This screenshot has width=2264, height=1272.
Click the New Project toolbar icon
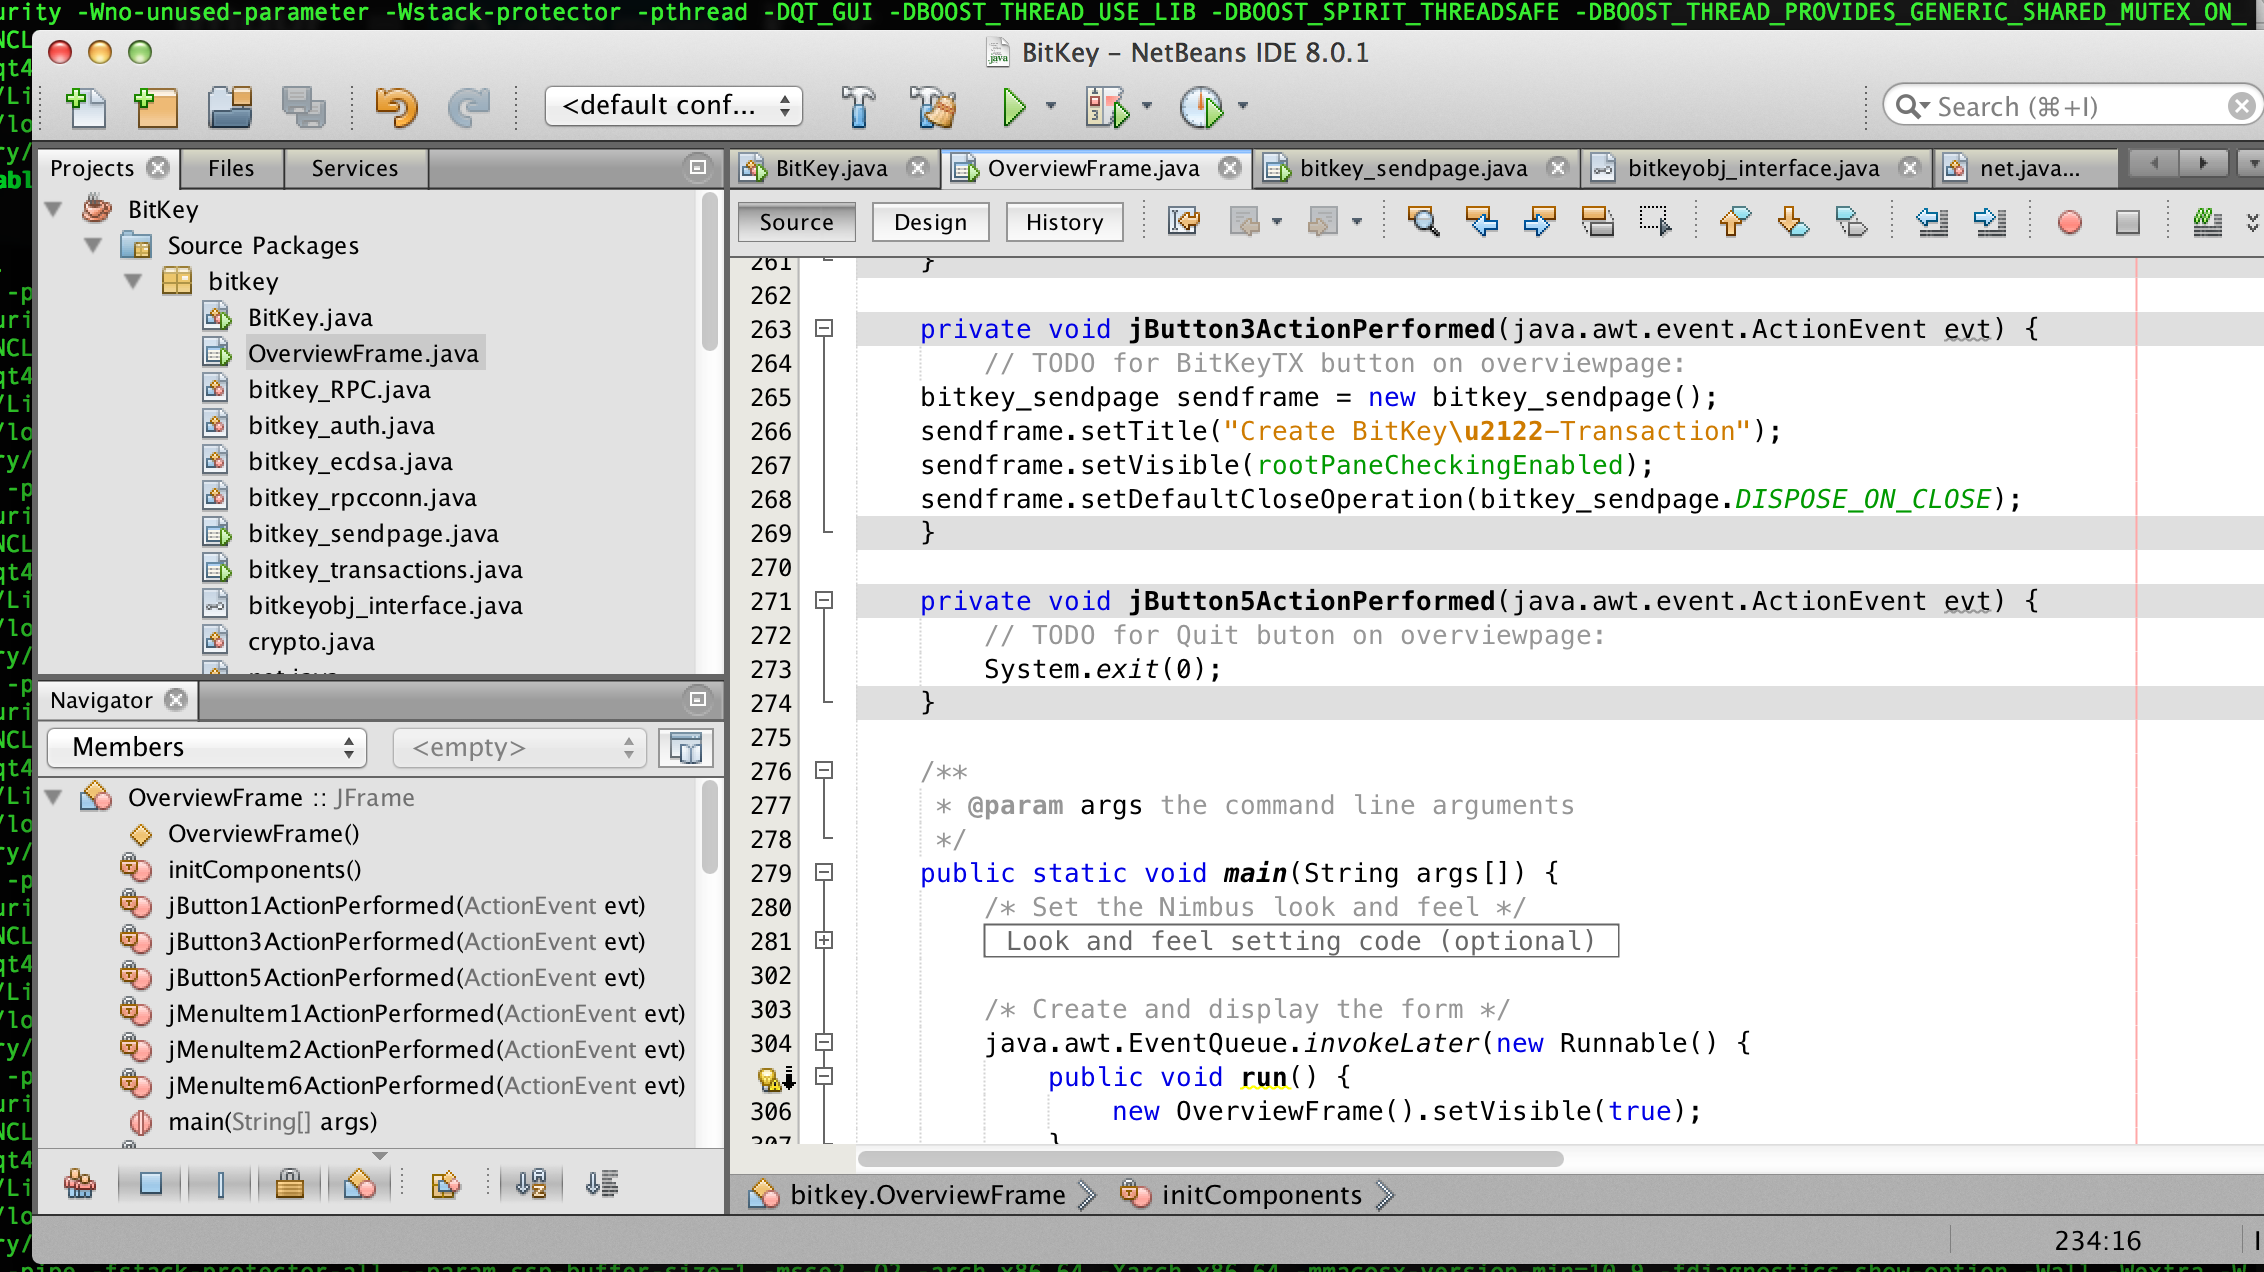[x=156, y=107]
